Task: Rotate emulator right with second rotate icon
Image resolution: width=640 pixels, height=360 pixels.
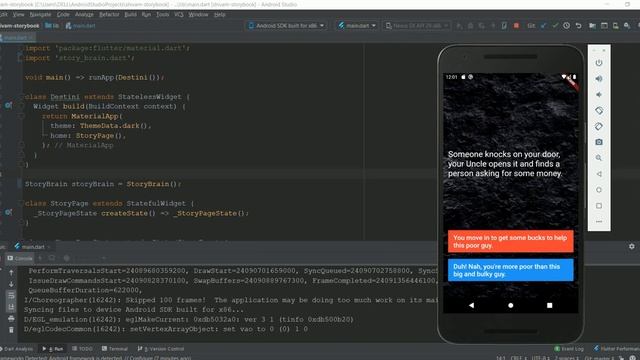Action: 599,127
